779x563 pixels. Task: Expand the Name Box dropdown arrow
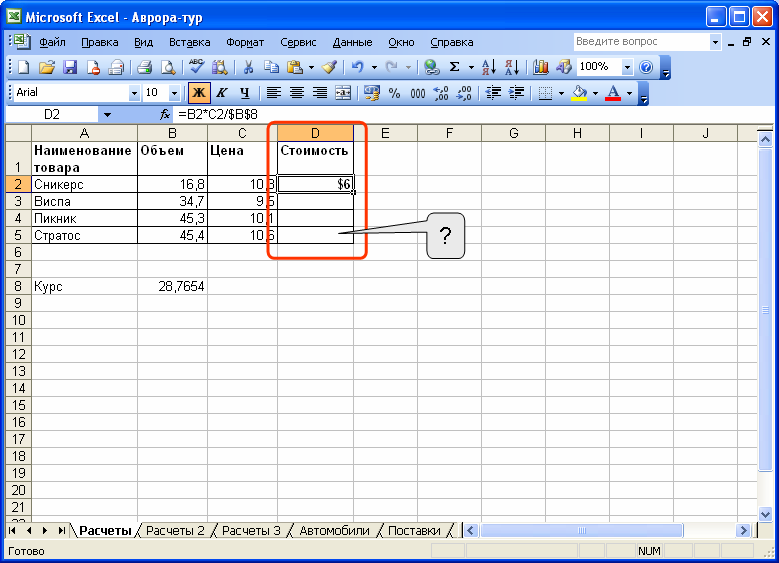(x=107, y=115)
